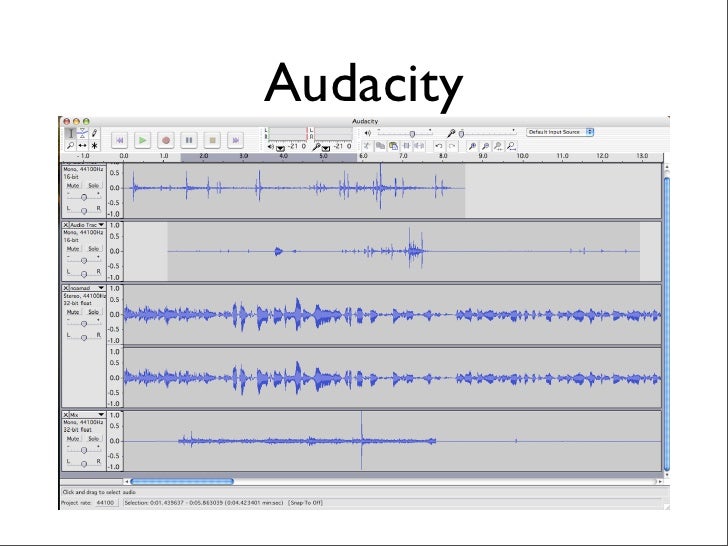Image resolution: width=728 pixels, height=546 pixels.
Task: Click the input level meter
Action: coord(333,134)
